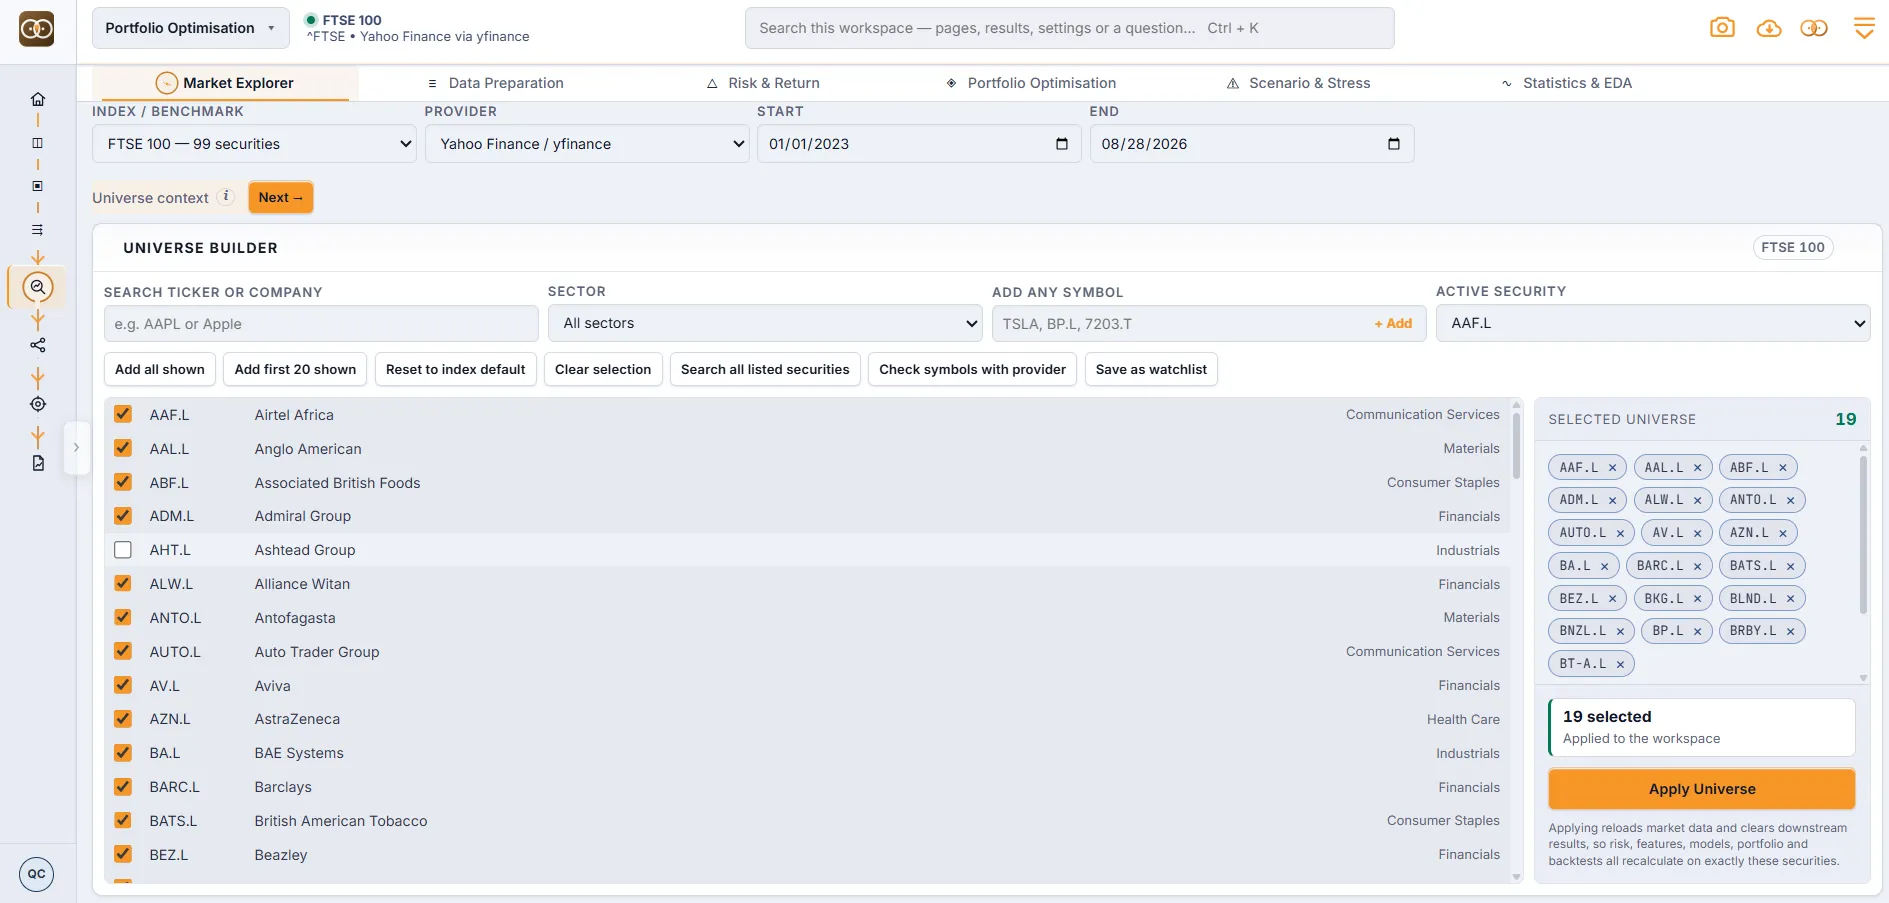Open the collapse menu icon at top right
This screenshot has height=903, width=1889.
[1864, 28]
